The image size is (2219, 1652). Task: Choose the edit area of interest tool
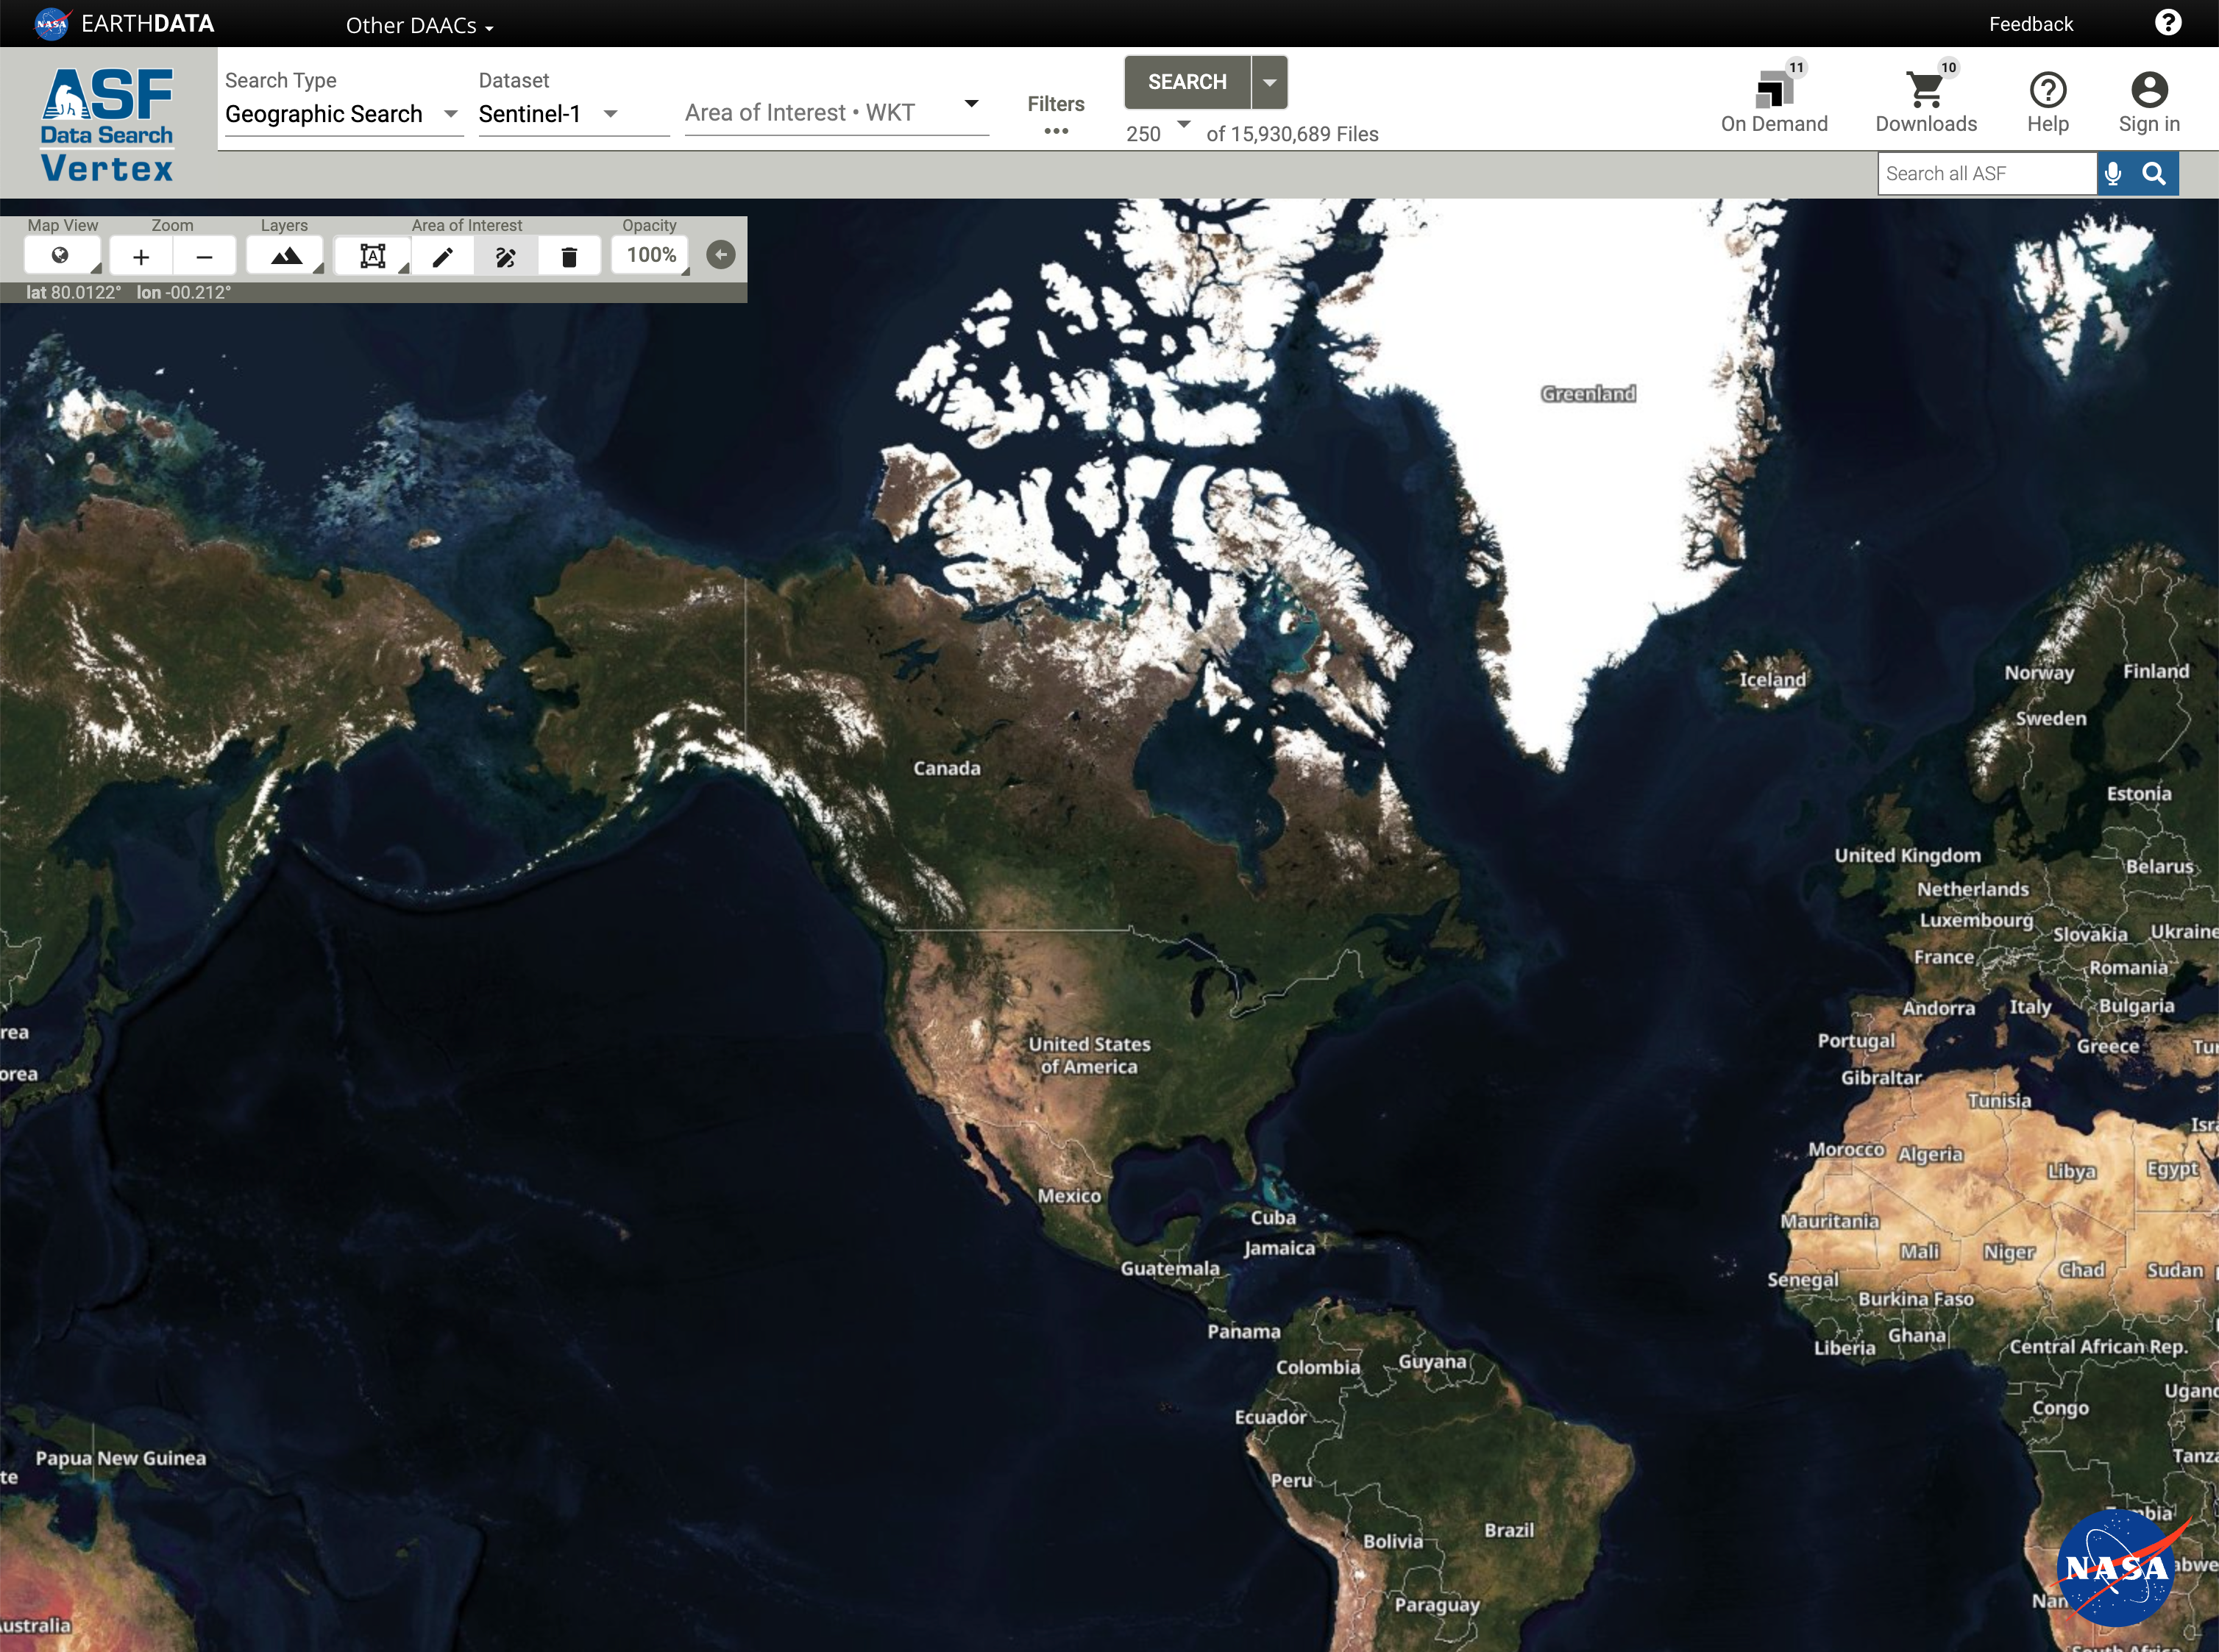point(506,257)
